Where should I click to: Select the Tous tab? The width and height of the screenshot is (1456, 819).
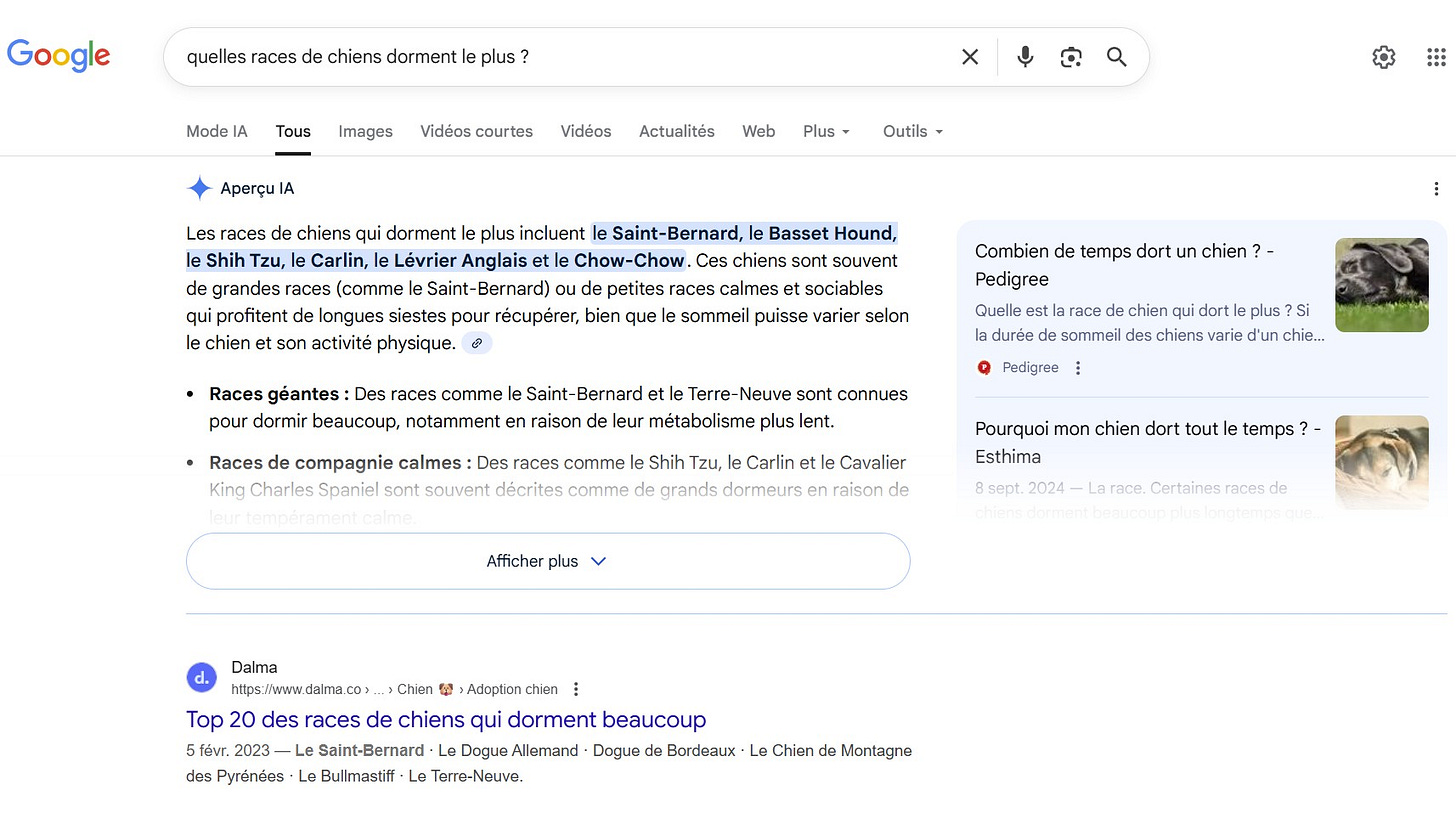tap(293, 131)
